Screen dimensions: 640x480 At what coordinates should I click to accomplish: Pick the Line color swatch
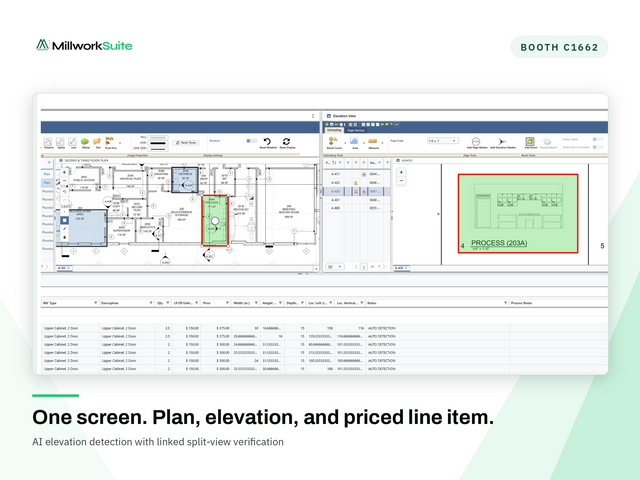coord(158,143)
